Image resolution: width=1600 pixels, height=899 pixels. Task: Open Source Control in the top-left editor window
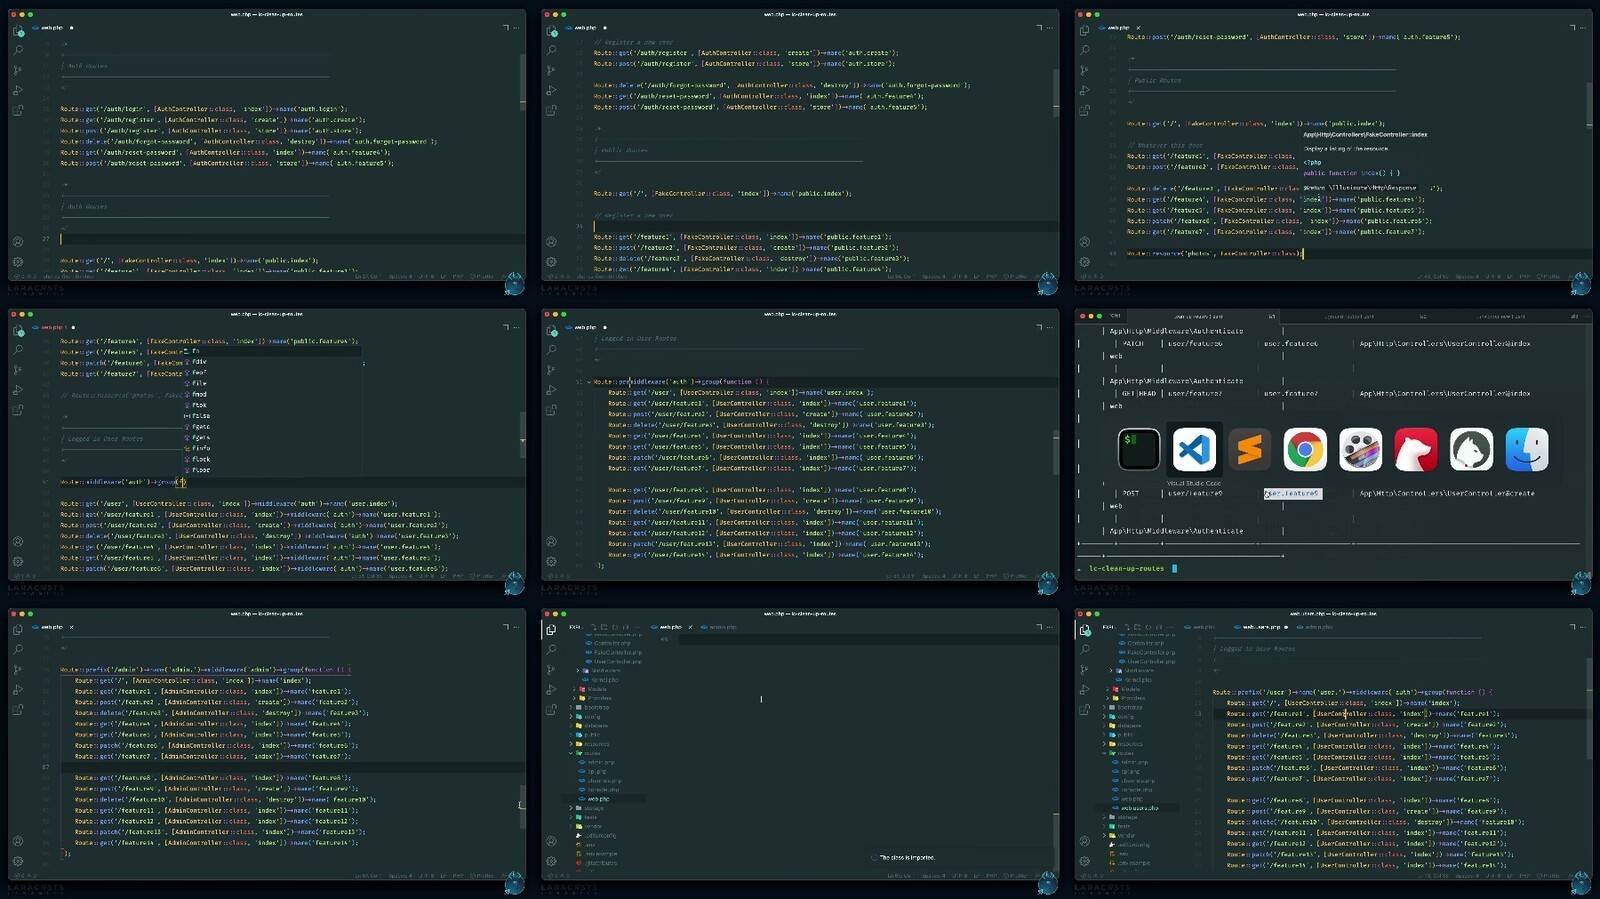pyautogui.click(x=18, y=70)
